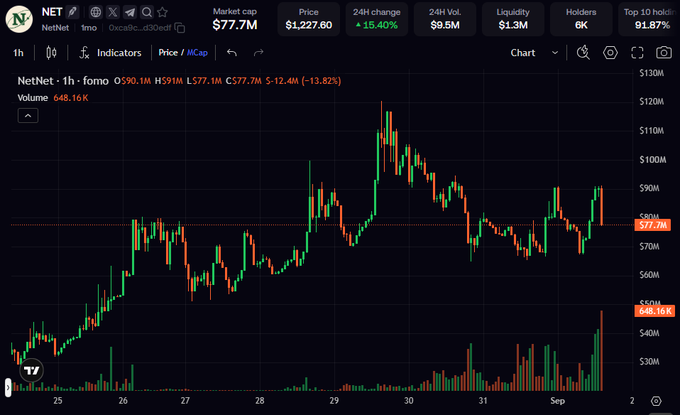The image size is (680, 415).
Task: Click the Holders 6K card
Action: pos(581,19)
